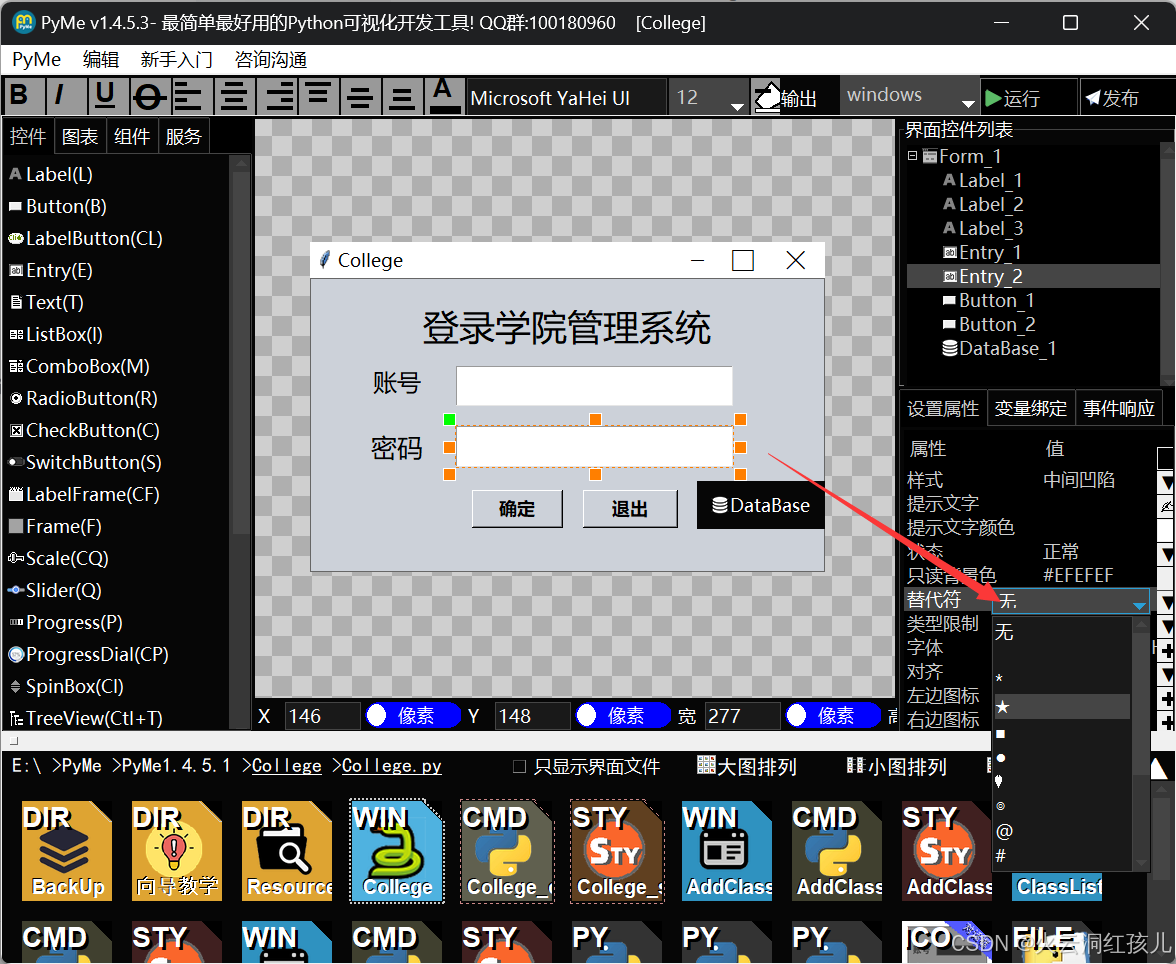
Task: Select the Label(L) widget in toolbox
Action: (51, 175)
